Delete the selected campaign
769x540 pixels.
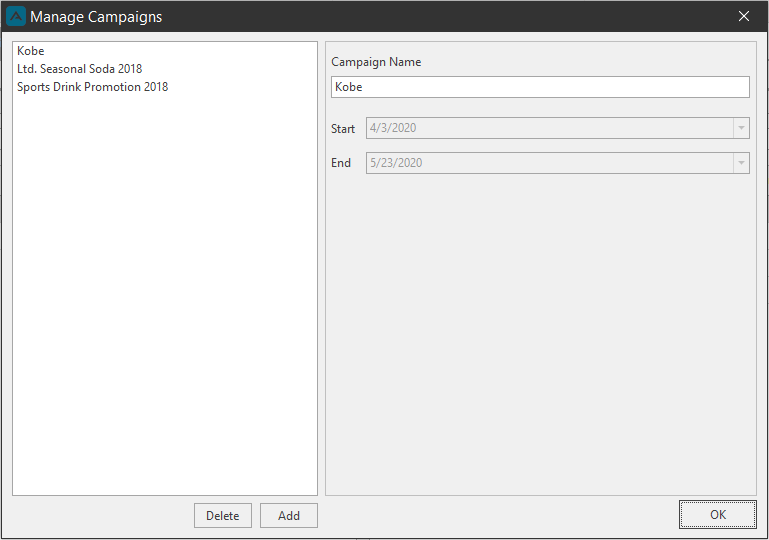[223, 515]
